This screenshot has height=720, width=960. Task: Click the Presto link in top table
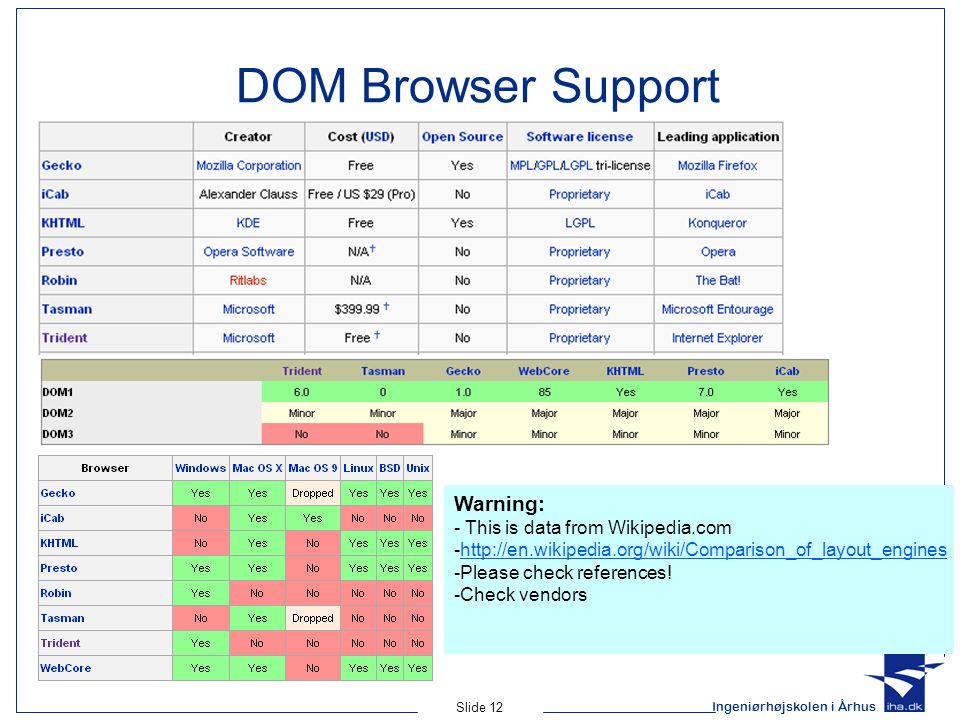62,252
